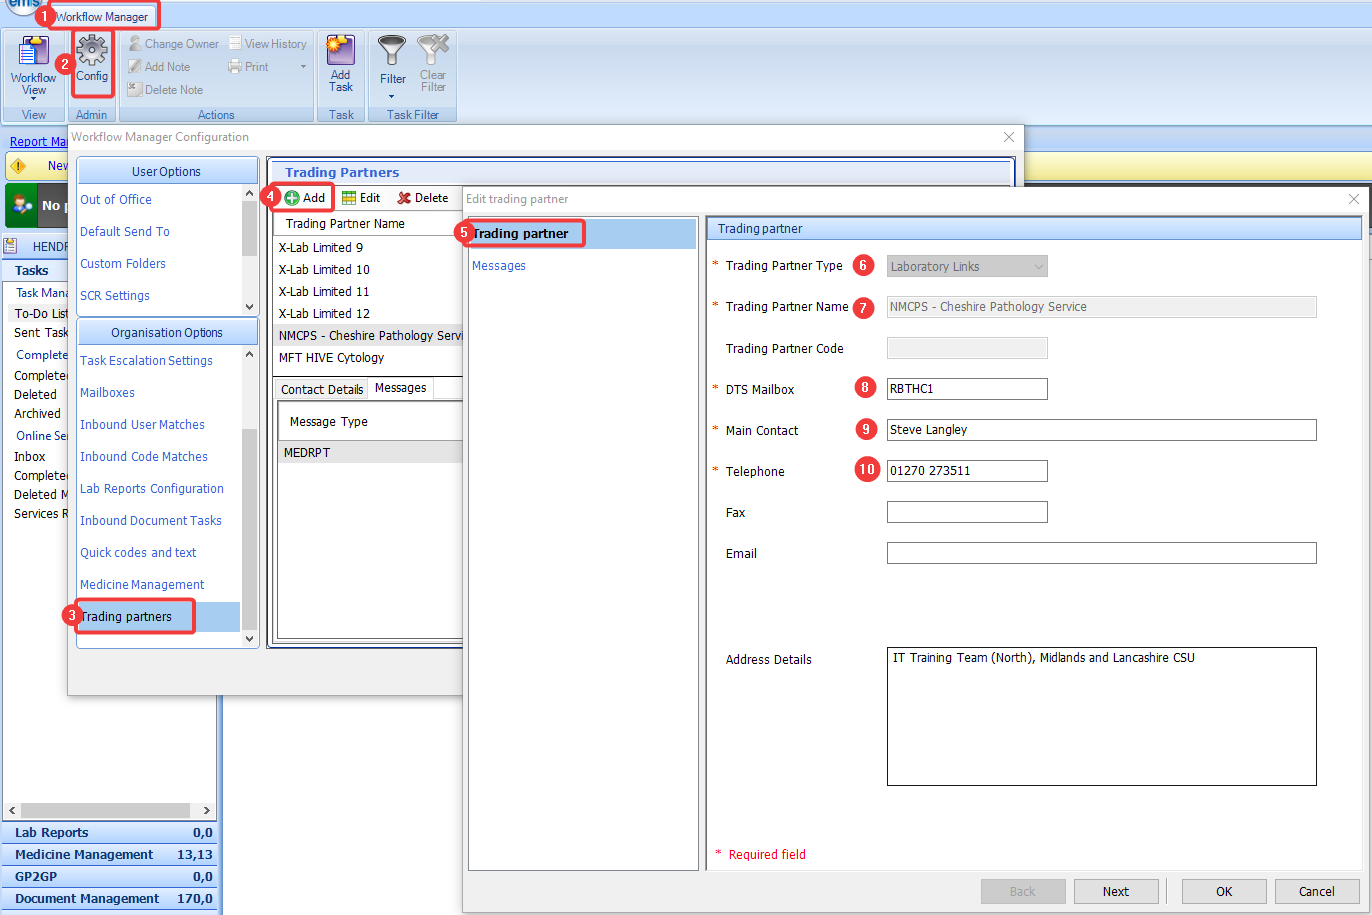The image size is (1372, 915).
Task: Open Trading Partner Type dropdown
Action: pos(967,267)
